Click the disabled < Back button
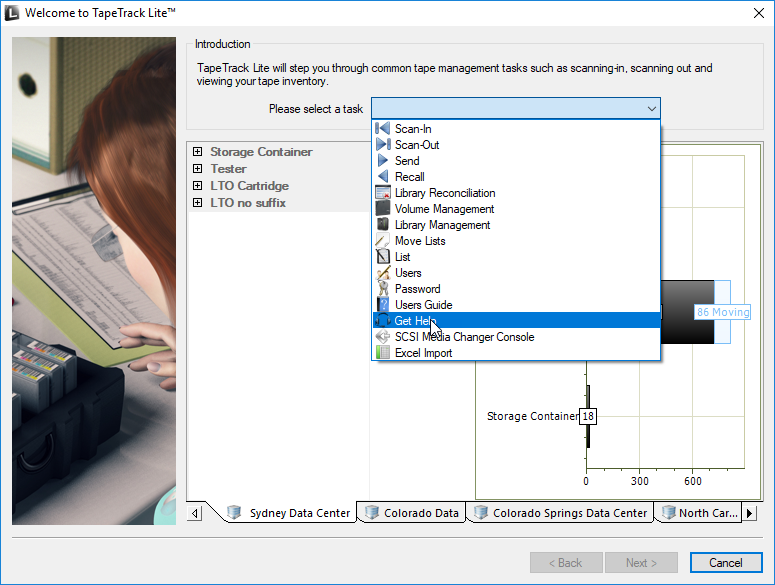 click(x=566, y=563)
